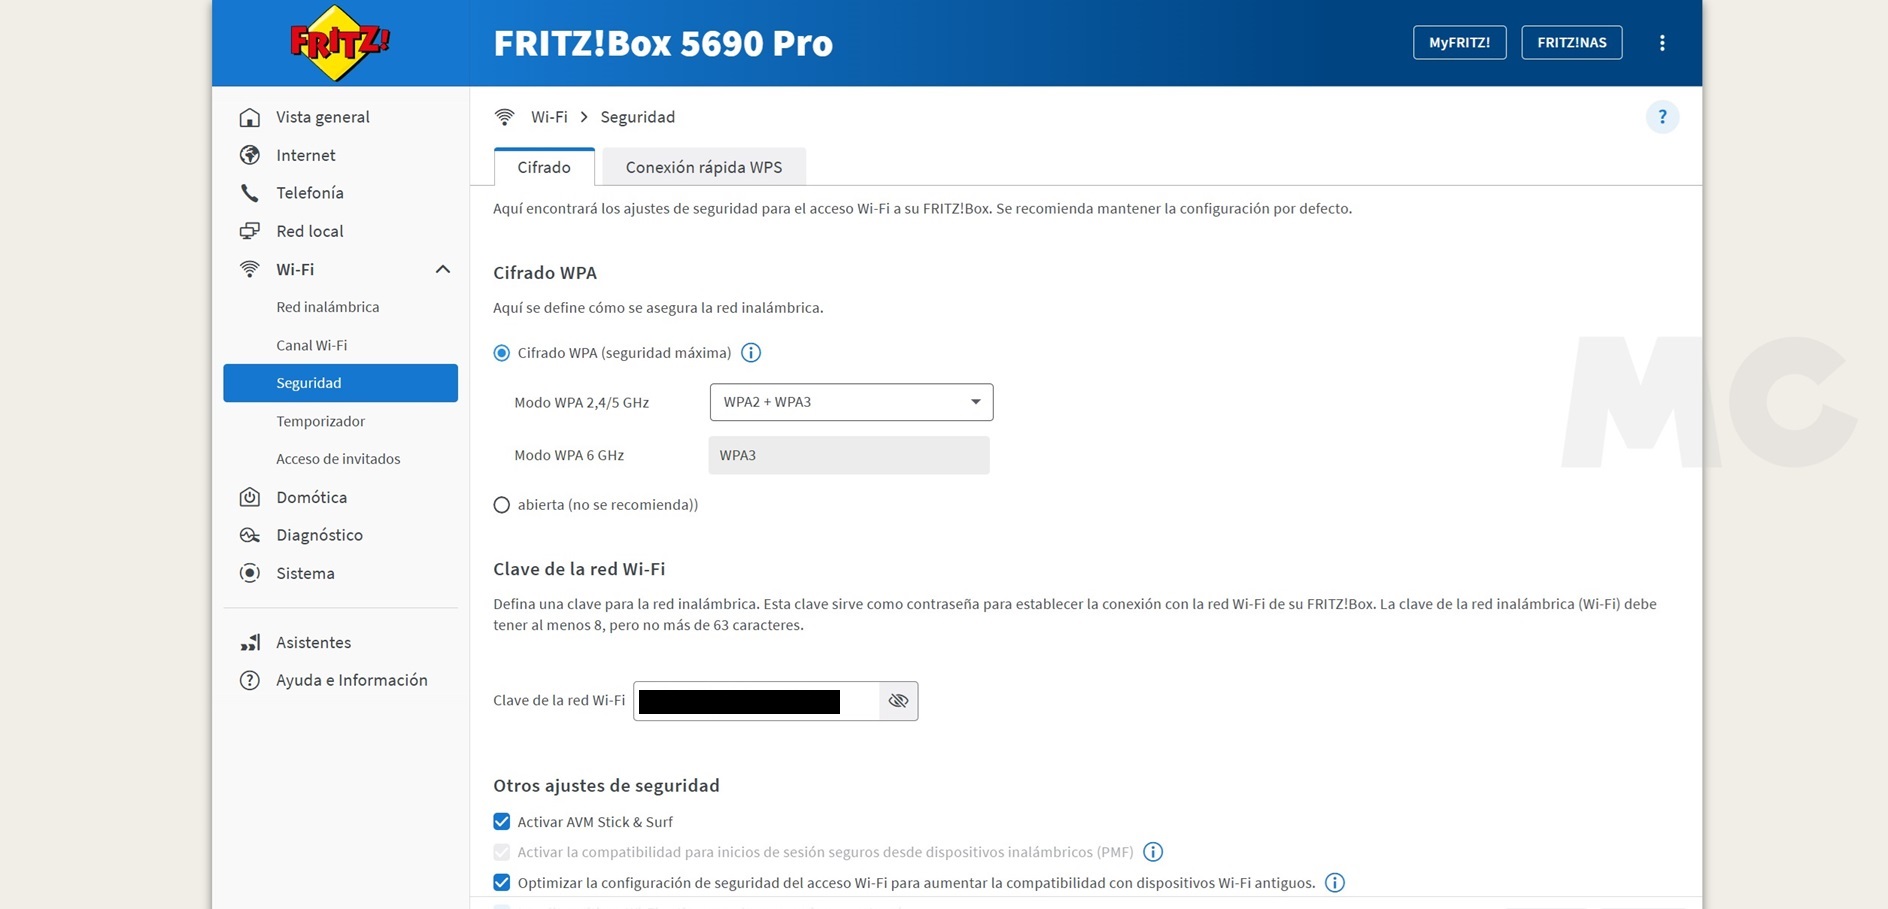The image size is (1888, 909).
Task: Click the info icon next to PMF option
Action: 1153,852
